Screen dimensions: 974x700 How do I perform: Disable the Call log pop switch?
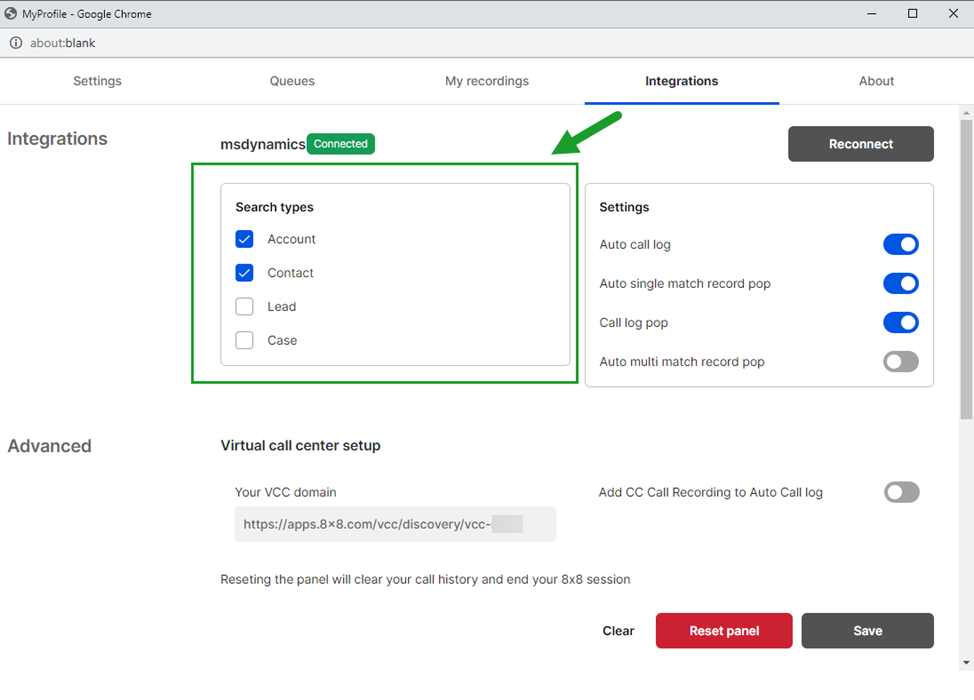(900, 322)
